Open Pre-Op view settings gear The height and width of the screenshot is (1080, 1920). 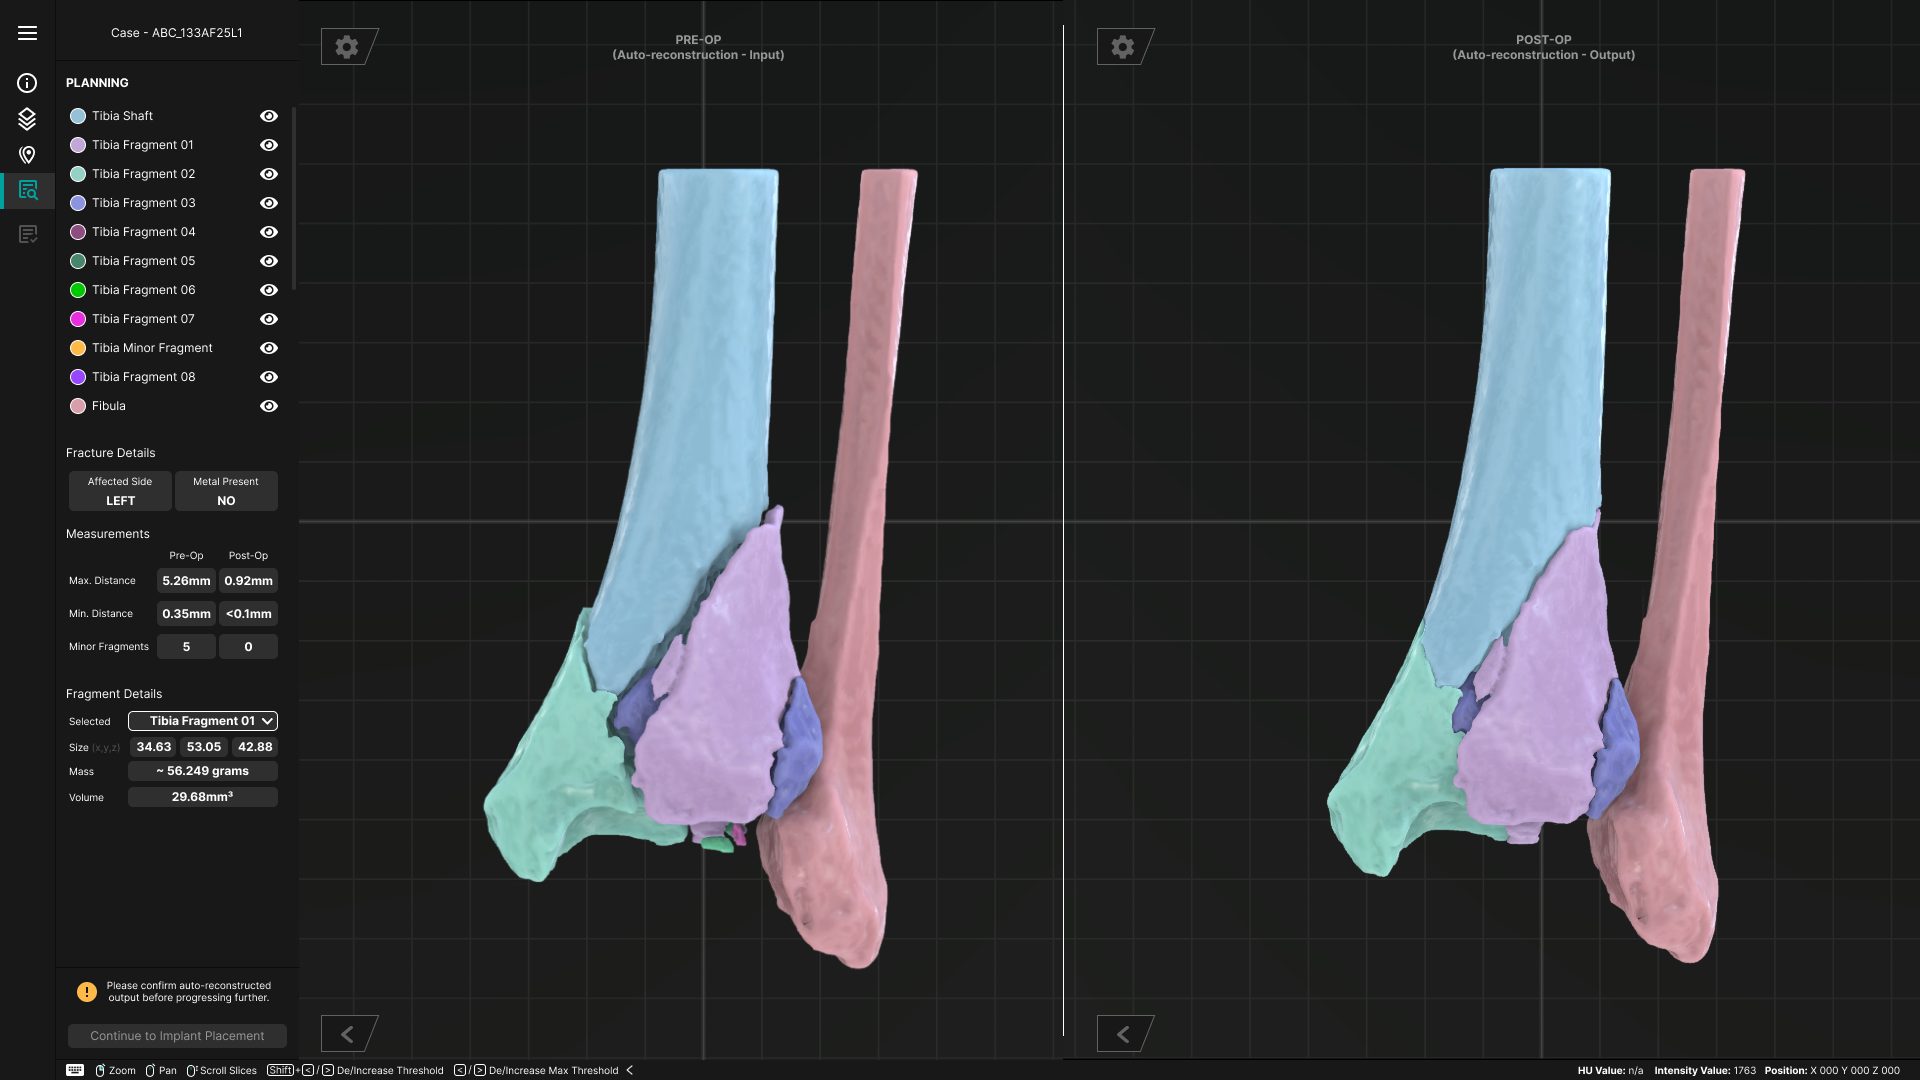point(347,47)
